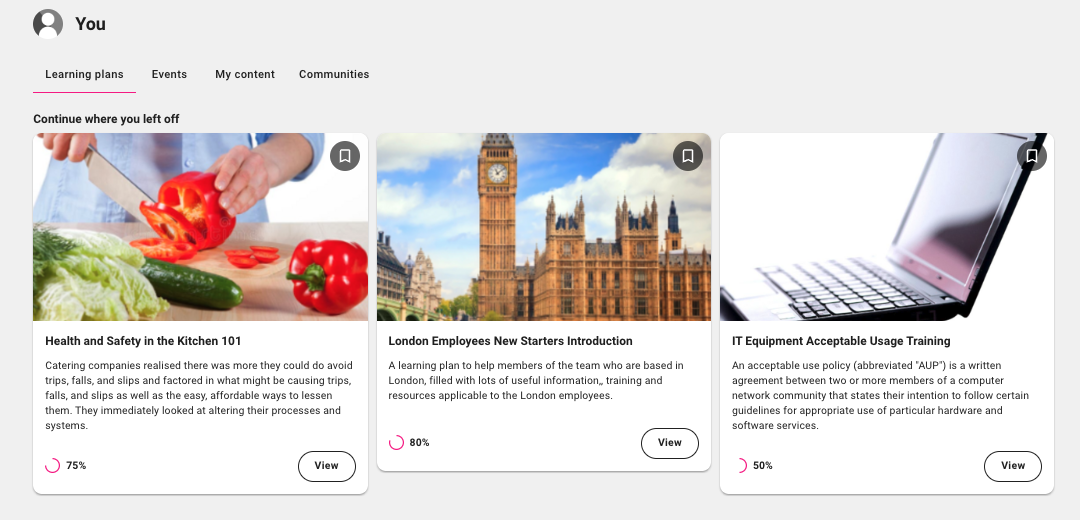Open the My content tab

point(245,74)
